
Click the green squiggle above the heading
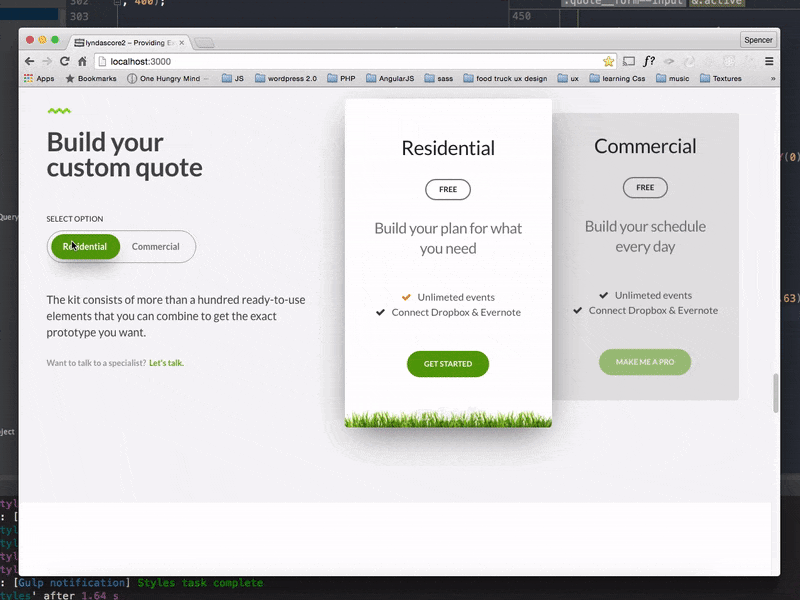point(59,110)
